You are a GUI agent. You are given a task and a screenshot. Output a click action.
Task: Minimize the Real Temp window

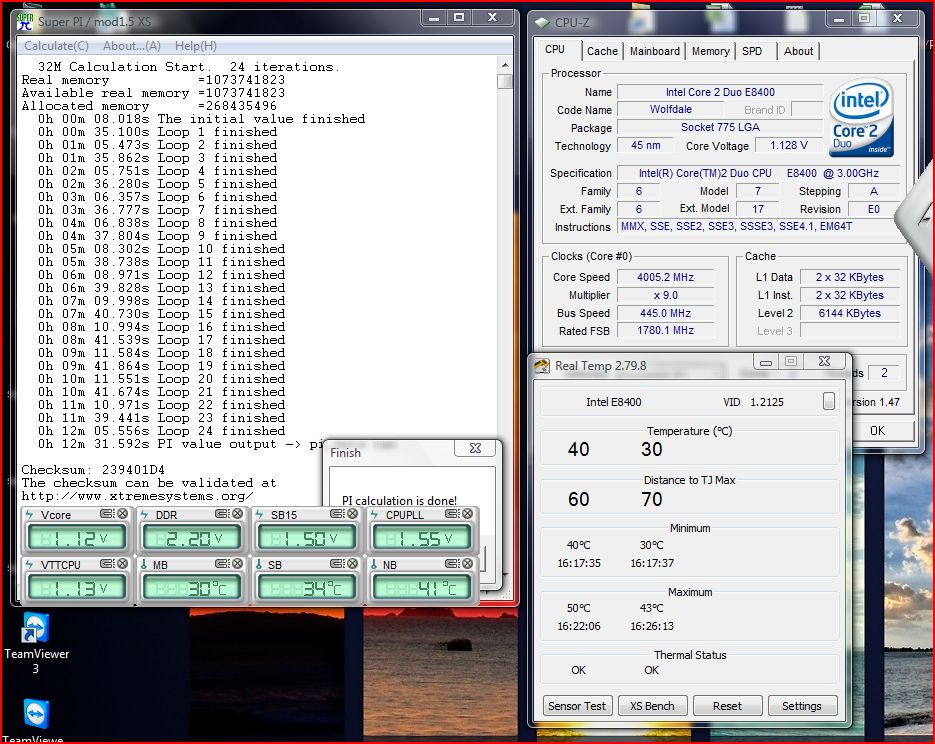pyautogui.click(x=766, y=362)
